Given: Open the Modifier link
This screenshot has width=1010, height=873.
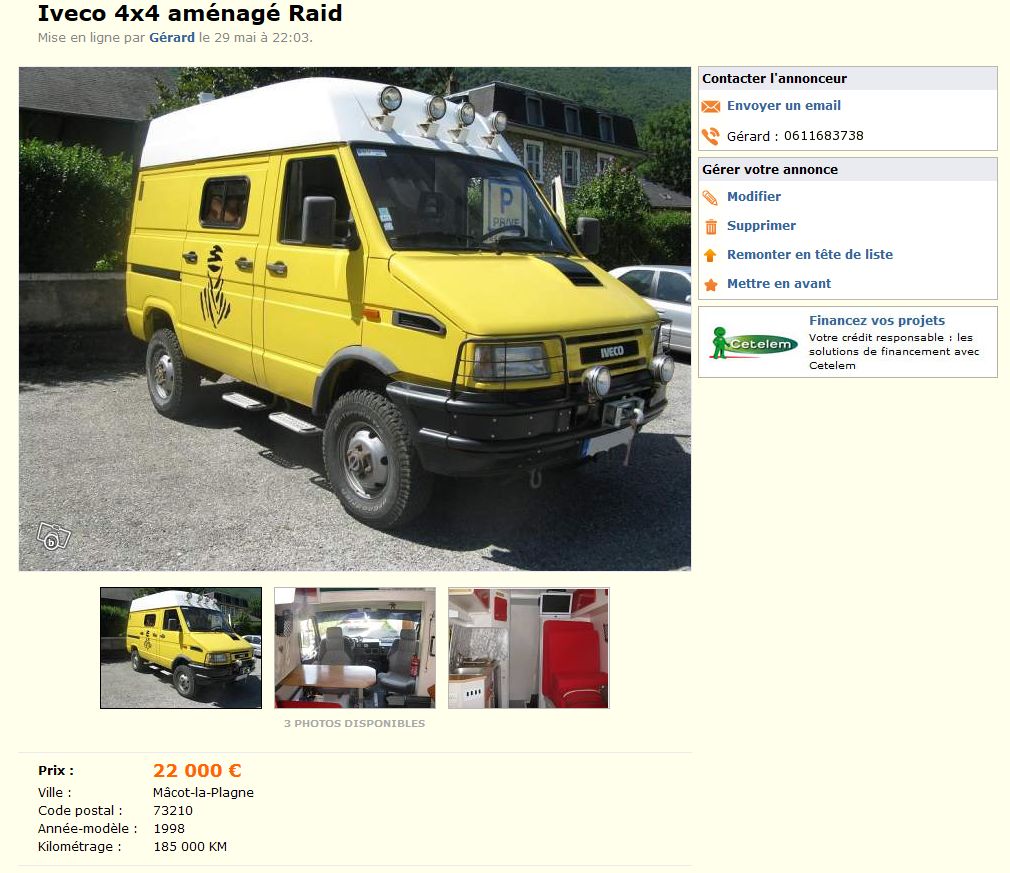Looking at the screenshot, I should click(x=754, y=197).
